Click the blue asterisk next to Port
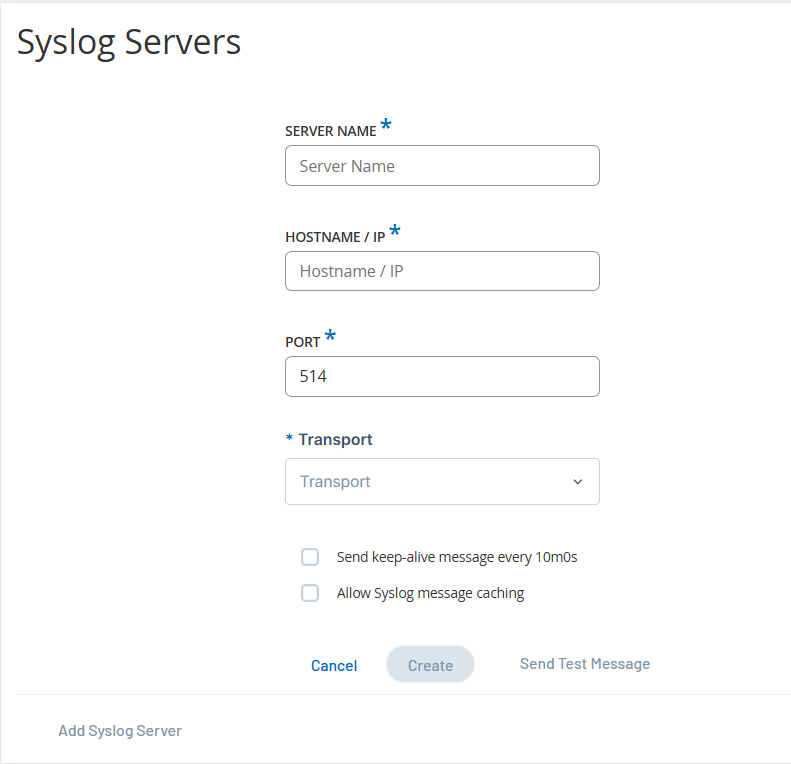This screenshot has width=791, height=764. 330,337
